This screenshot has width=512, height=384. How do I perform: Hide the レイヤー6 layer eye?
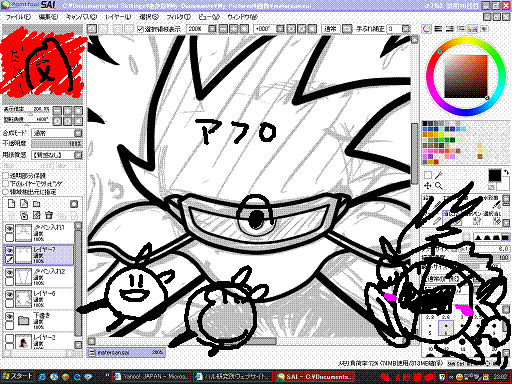click(10, 295)
